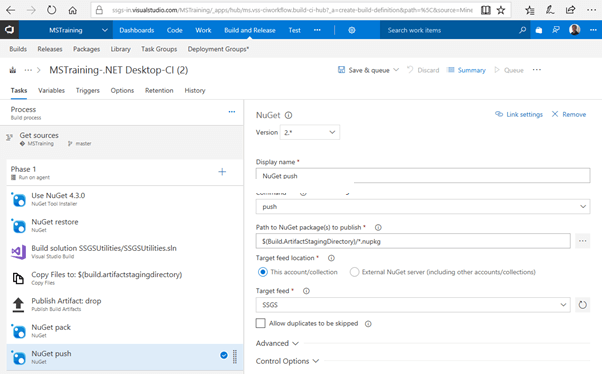
Task: Click Link settings
Action: 519,114
